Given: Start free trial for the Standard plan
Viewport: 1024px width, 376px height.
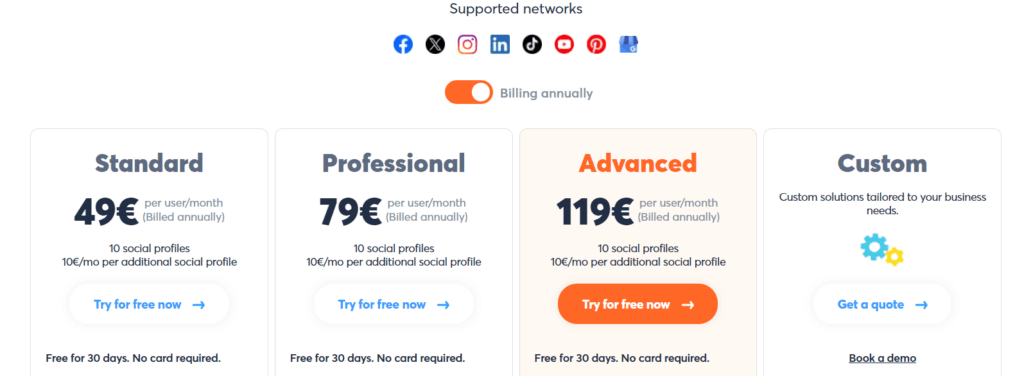Looking at the screenshot, I should coord(149,304).
